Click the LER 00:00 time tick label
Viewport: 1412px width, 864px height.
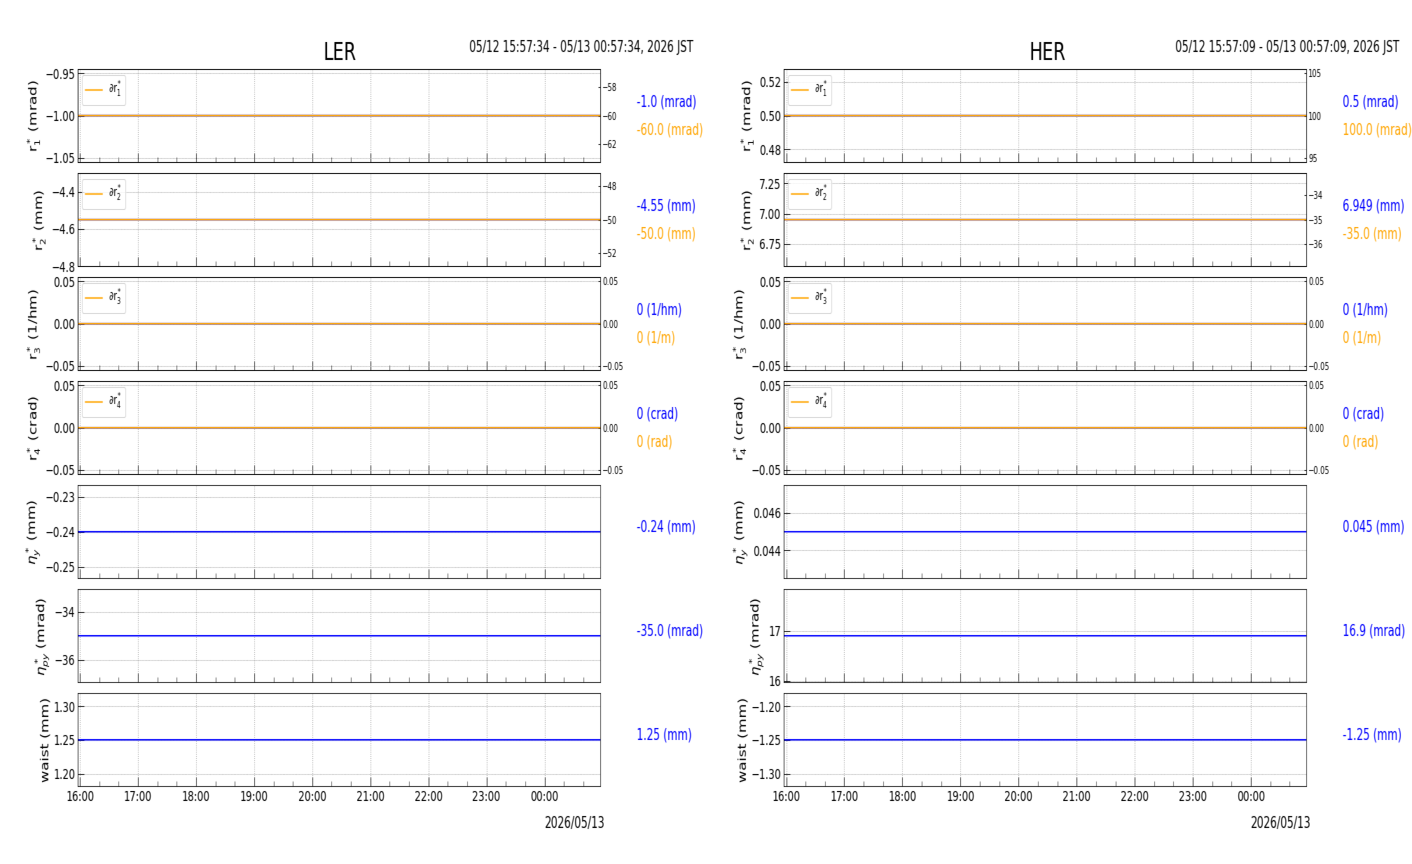545,797
